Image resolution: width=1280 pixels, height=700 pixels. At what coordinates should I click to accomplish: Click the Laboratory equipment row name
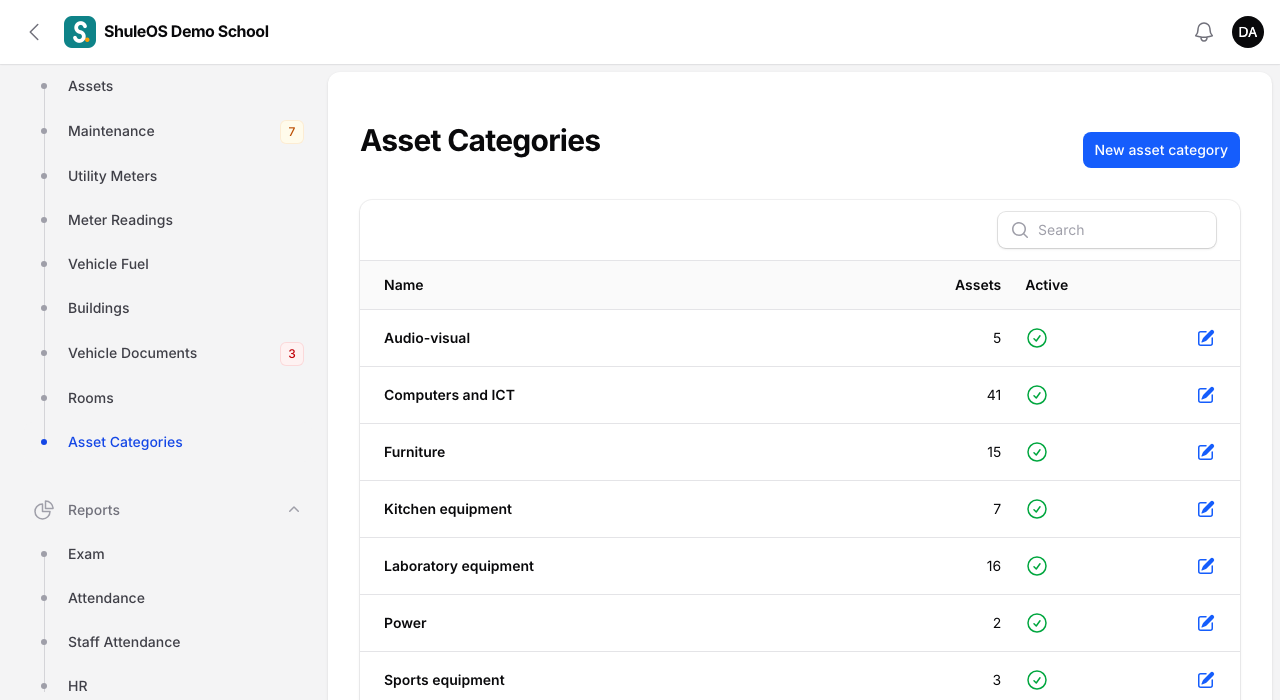click(x=459, y=566)
